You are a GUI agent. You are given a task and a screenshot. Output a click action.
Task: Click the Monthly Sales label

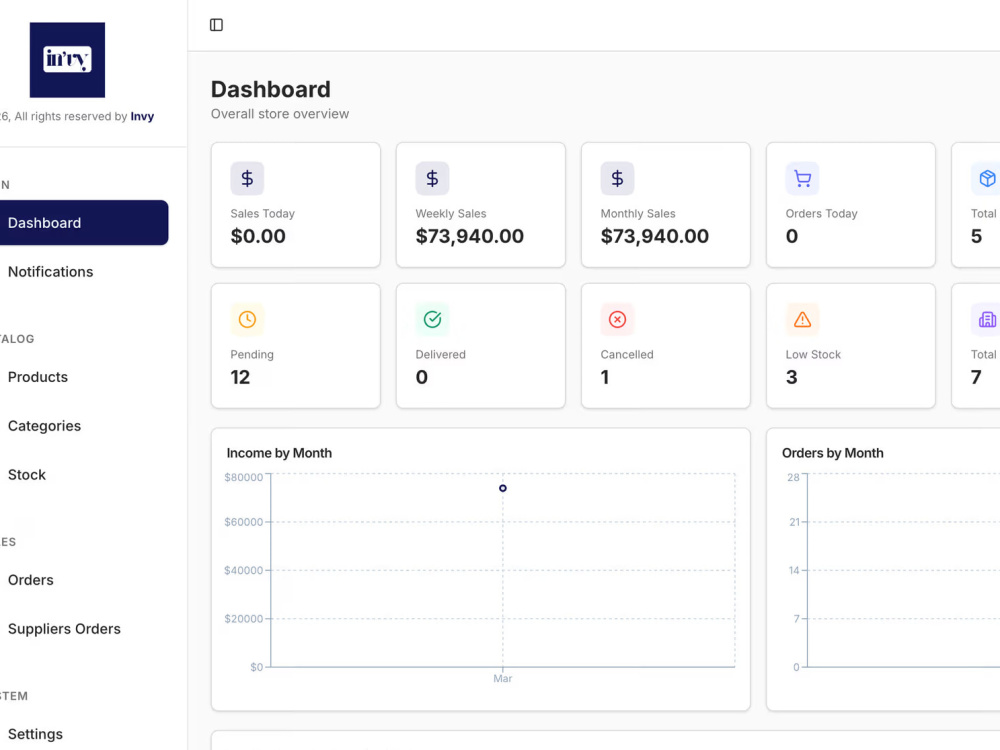pos(638,213)
